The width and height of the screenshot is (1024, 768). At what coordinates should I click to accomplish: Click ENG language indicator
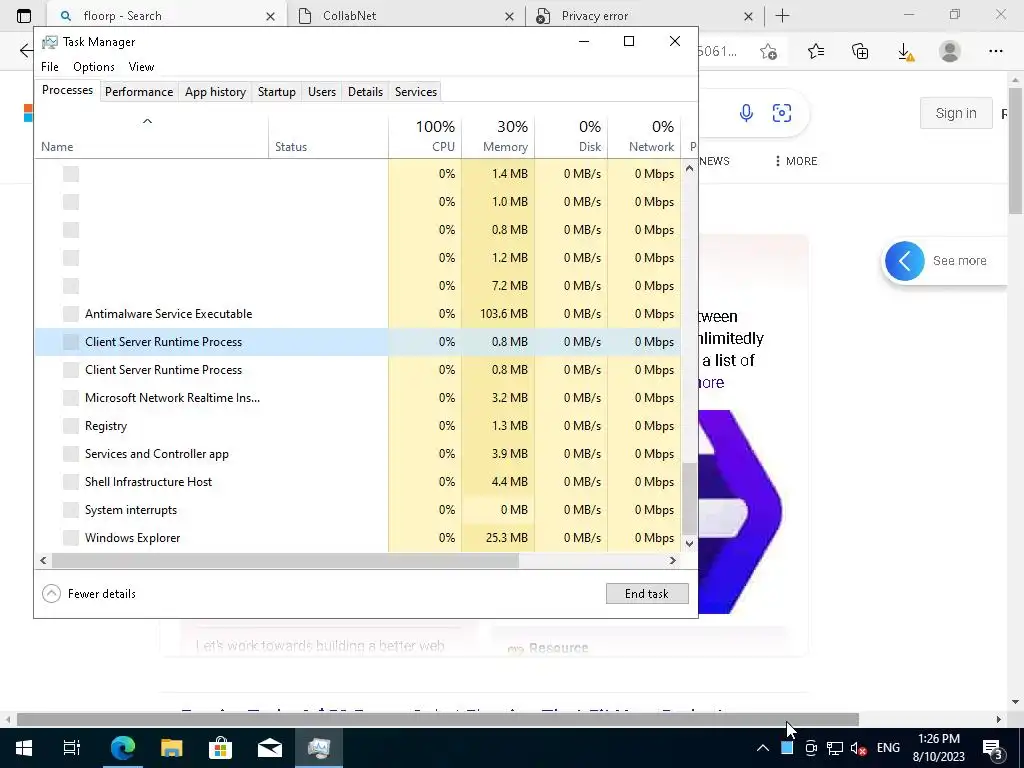point(888,748)
